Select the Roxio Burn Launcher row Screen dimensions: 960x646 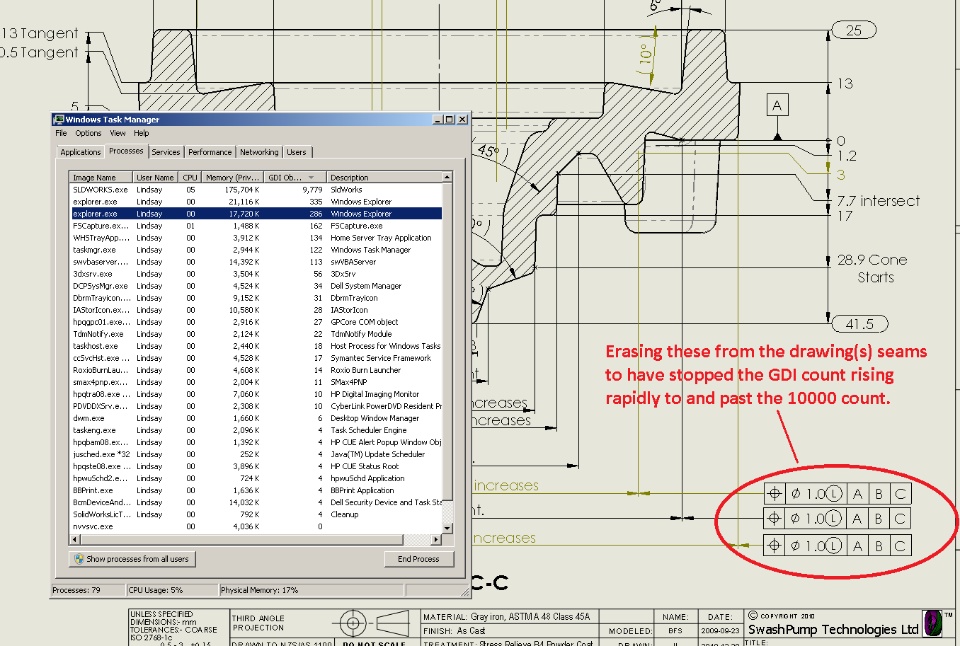click(x=255, y=370)
